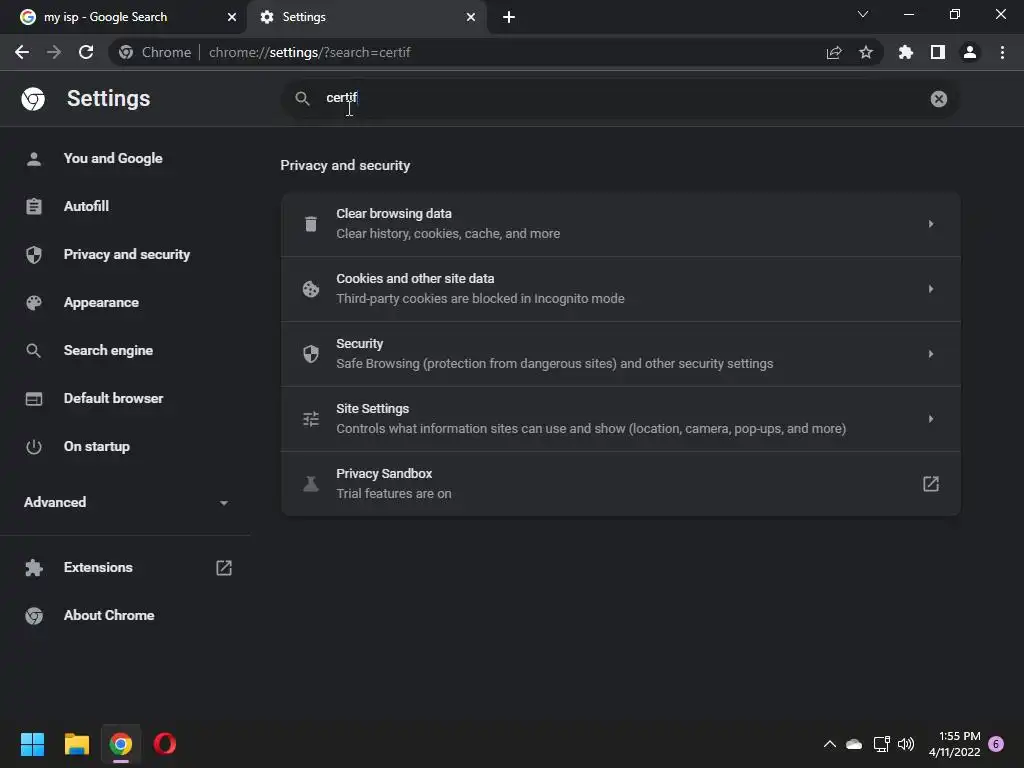Image resolution: width=1024 pixels, height=768 pixels.
Task: Open Cookies and other site data
Action: (x=620, y=289)
